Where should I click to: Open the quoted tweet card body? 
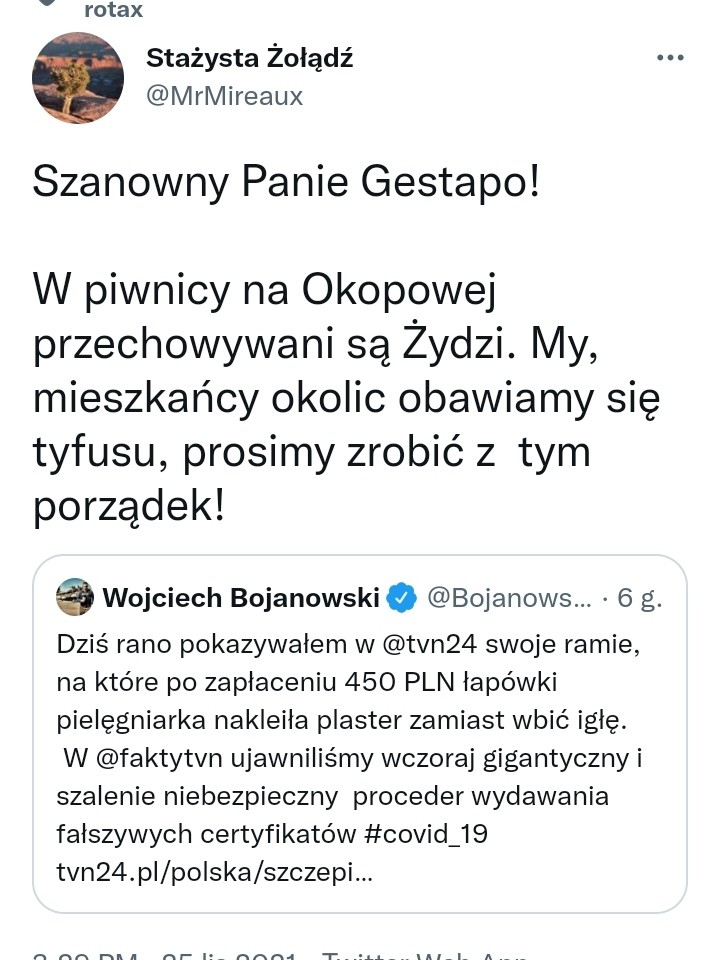[x=360, y=733]
